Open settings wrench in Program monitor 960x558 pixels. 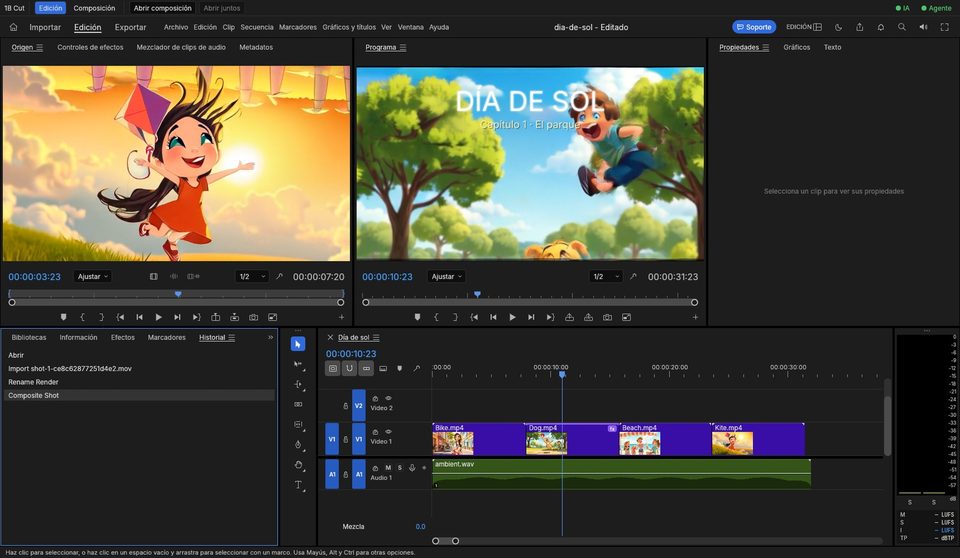[633, 277]
